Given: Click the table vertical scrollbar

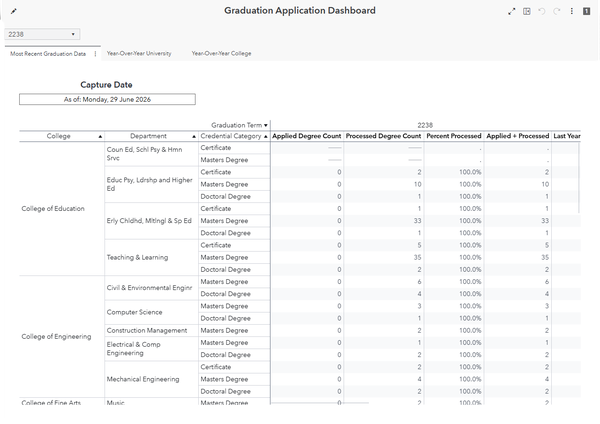Looking at the screenshot, I should (x=579, y=177).
